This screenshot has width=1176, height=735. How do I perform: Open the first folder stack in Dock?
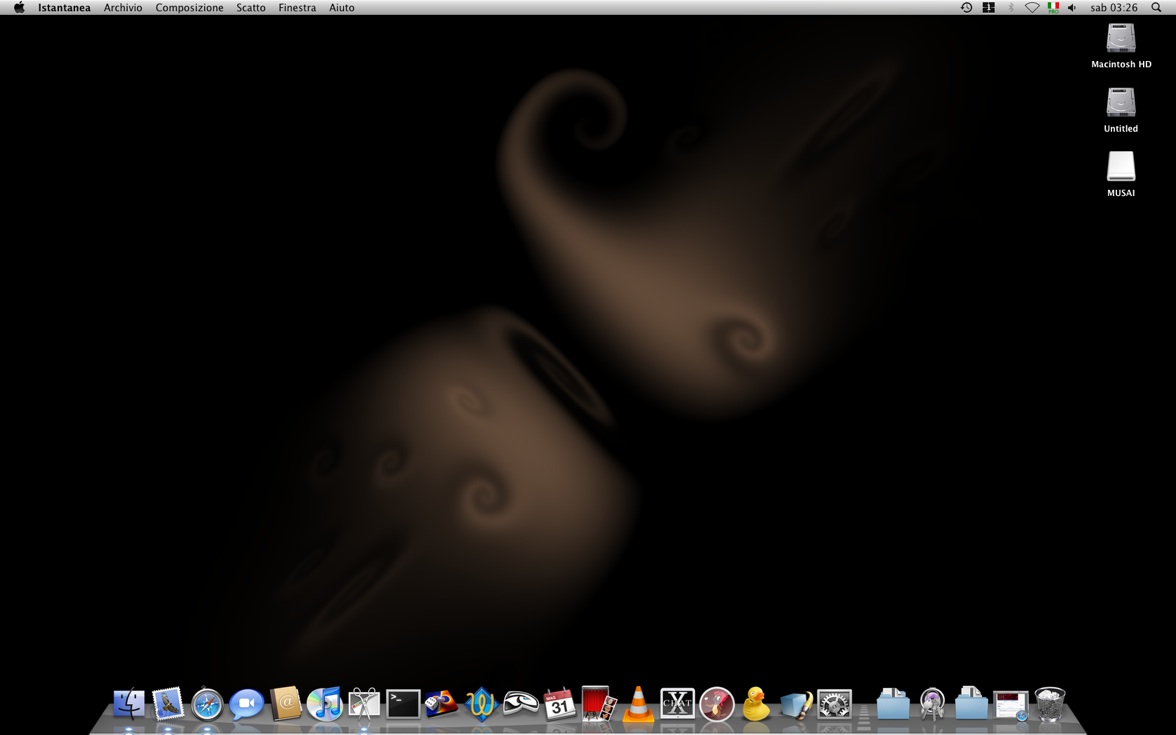[x=893, y=704]
